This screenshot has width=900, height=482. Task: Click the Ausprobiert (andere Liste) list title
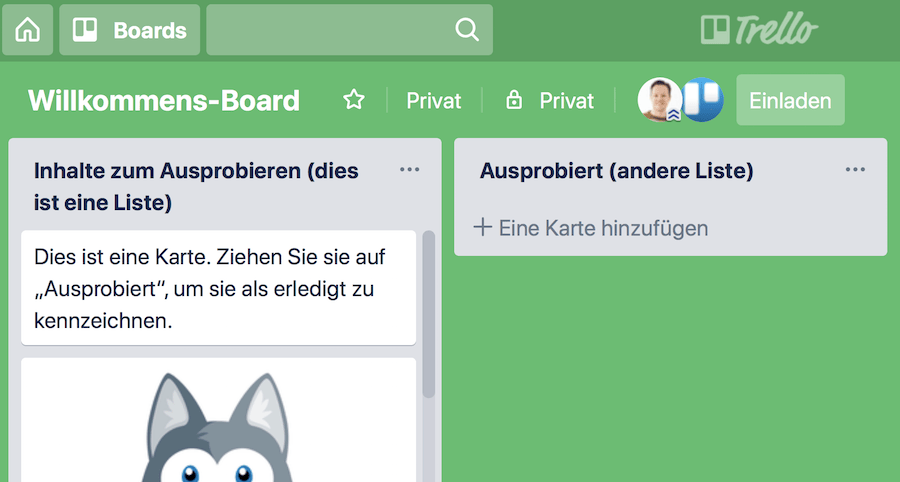click(616, 171)
